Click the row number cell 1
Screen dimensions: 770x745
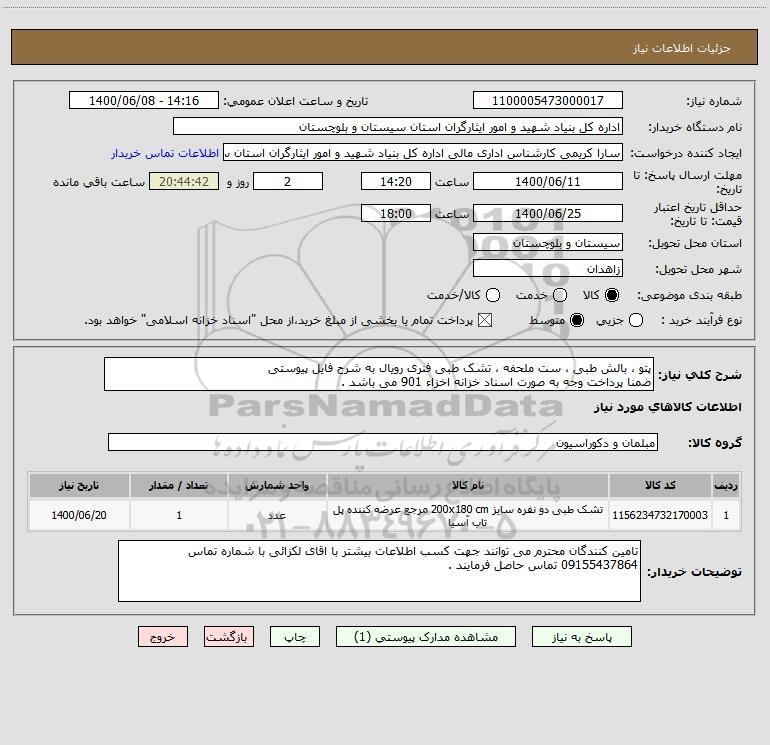pyautogui.click(x=726, y=515)
